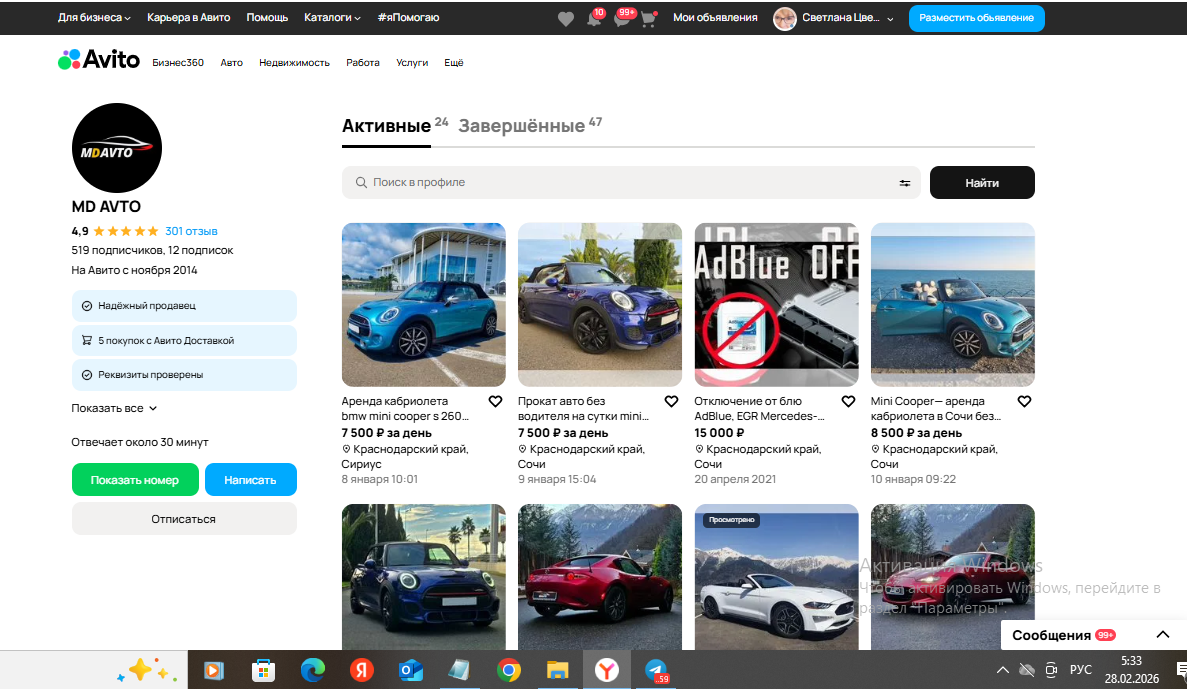This screenshot has height=689, width=1187.
Task: Open 'Работа' category
Action: (x=363, y=63)
